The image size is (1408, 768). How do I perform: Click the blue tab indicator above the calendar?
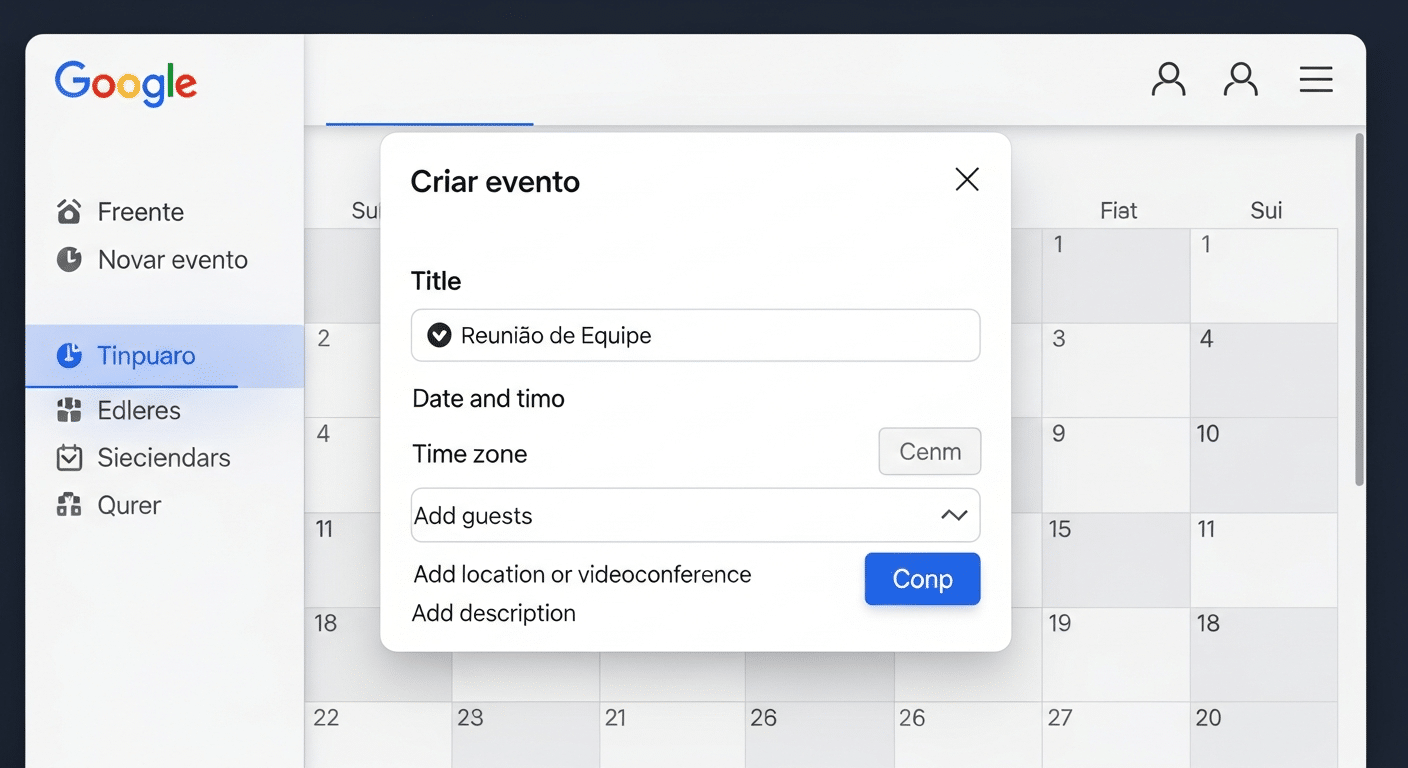pos(429,125)
